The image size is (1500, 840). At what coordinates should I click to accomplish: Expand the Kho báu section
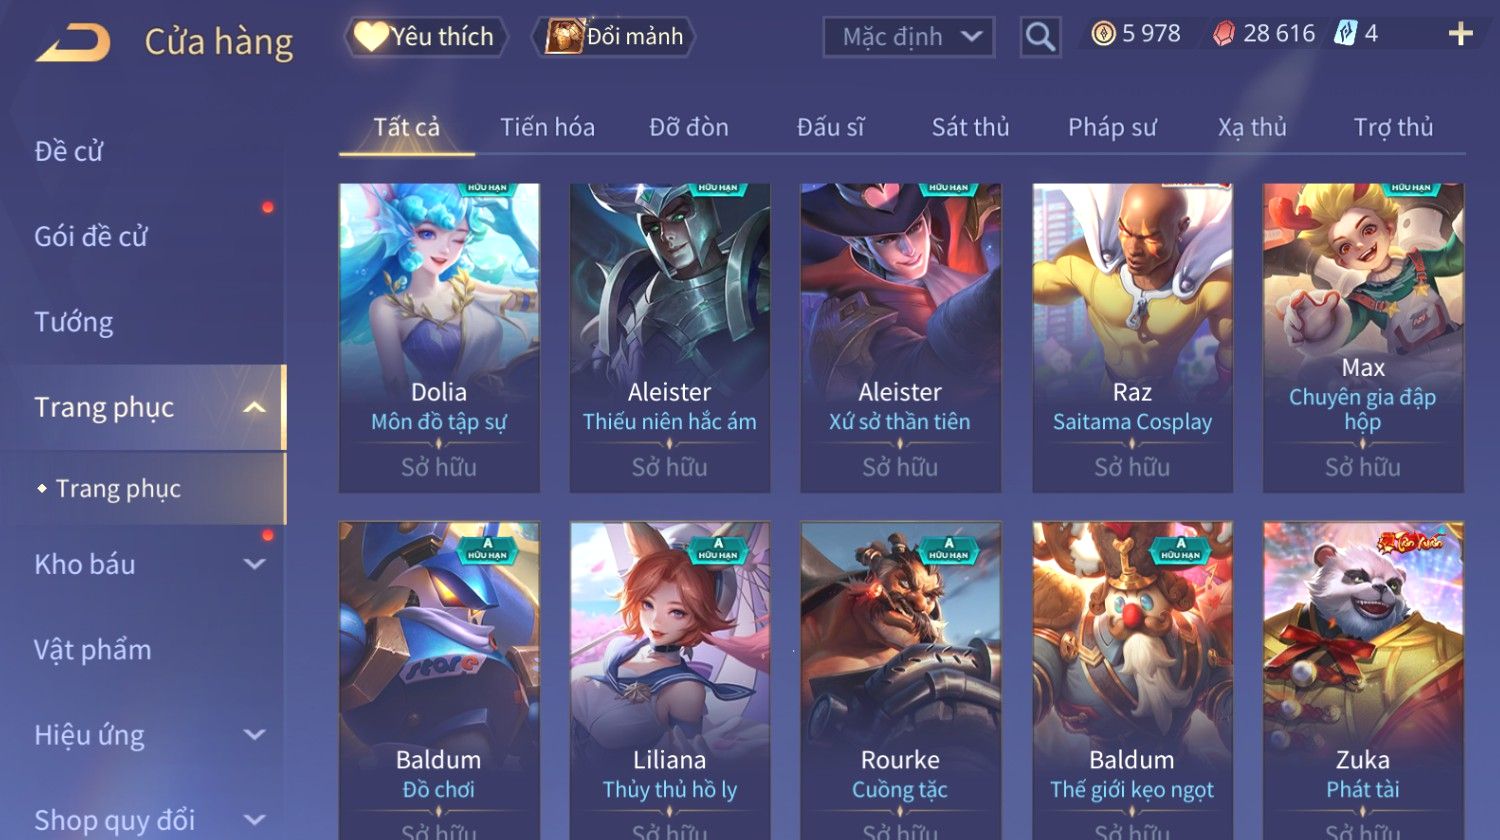coord(254,564)
